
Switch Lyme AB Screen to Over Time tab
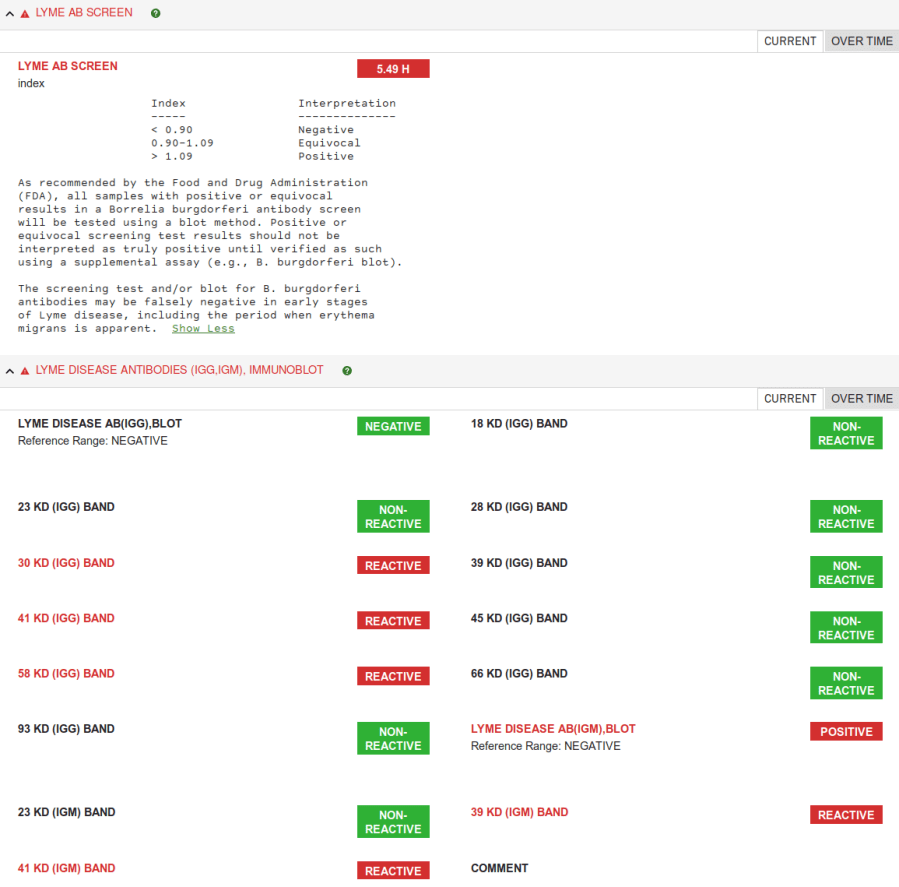(x=861, y=41)
